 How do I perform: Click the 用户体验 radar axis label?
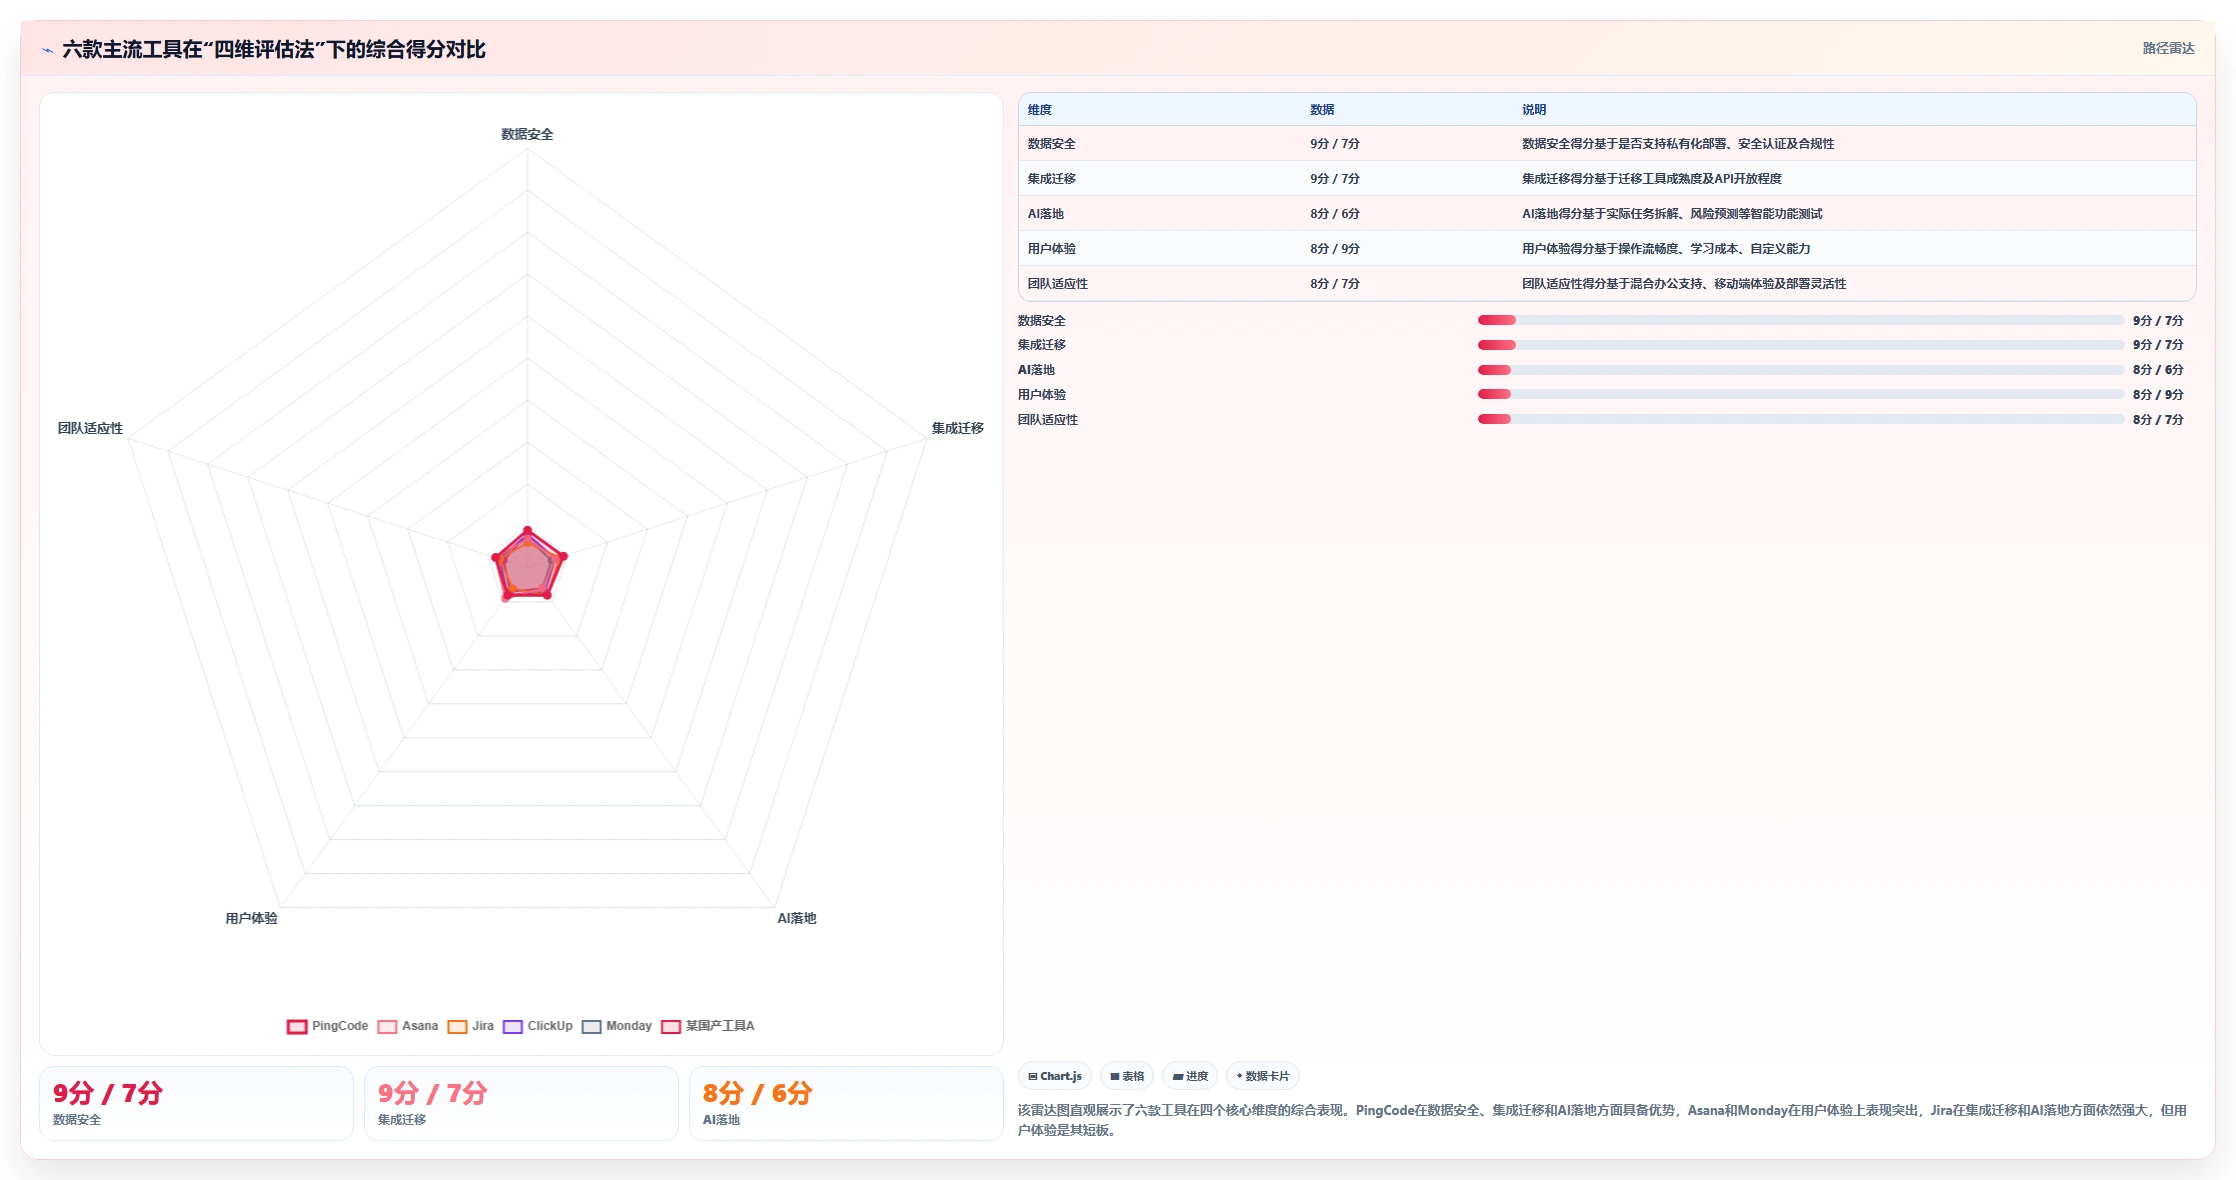pyautogui.click(x=251, y=918)
